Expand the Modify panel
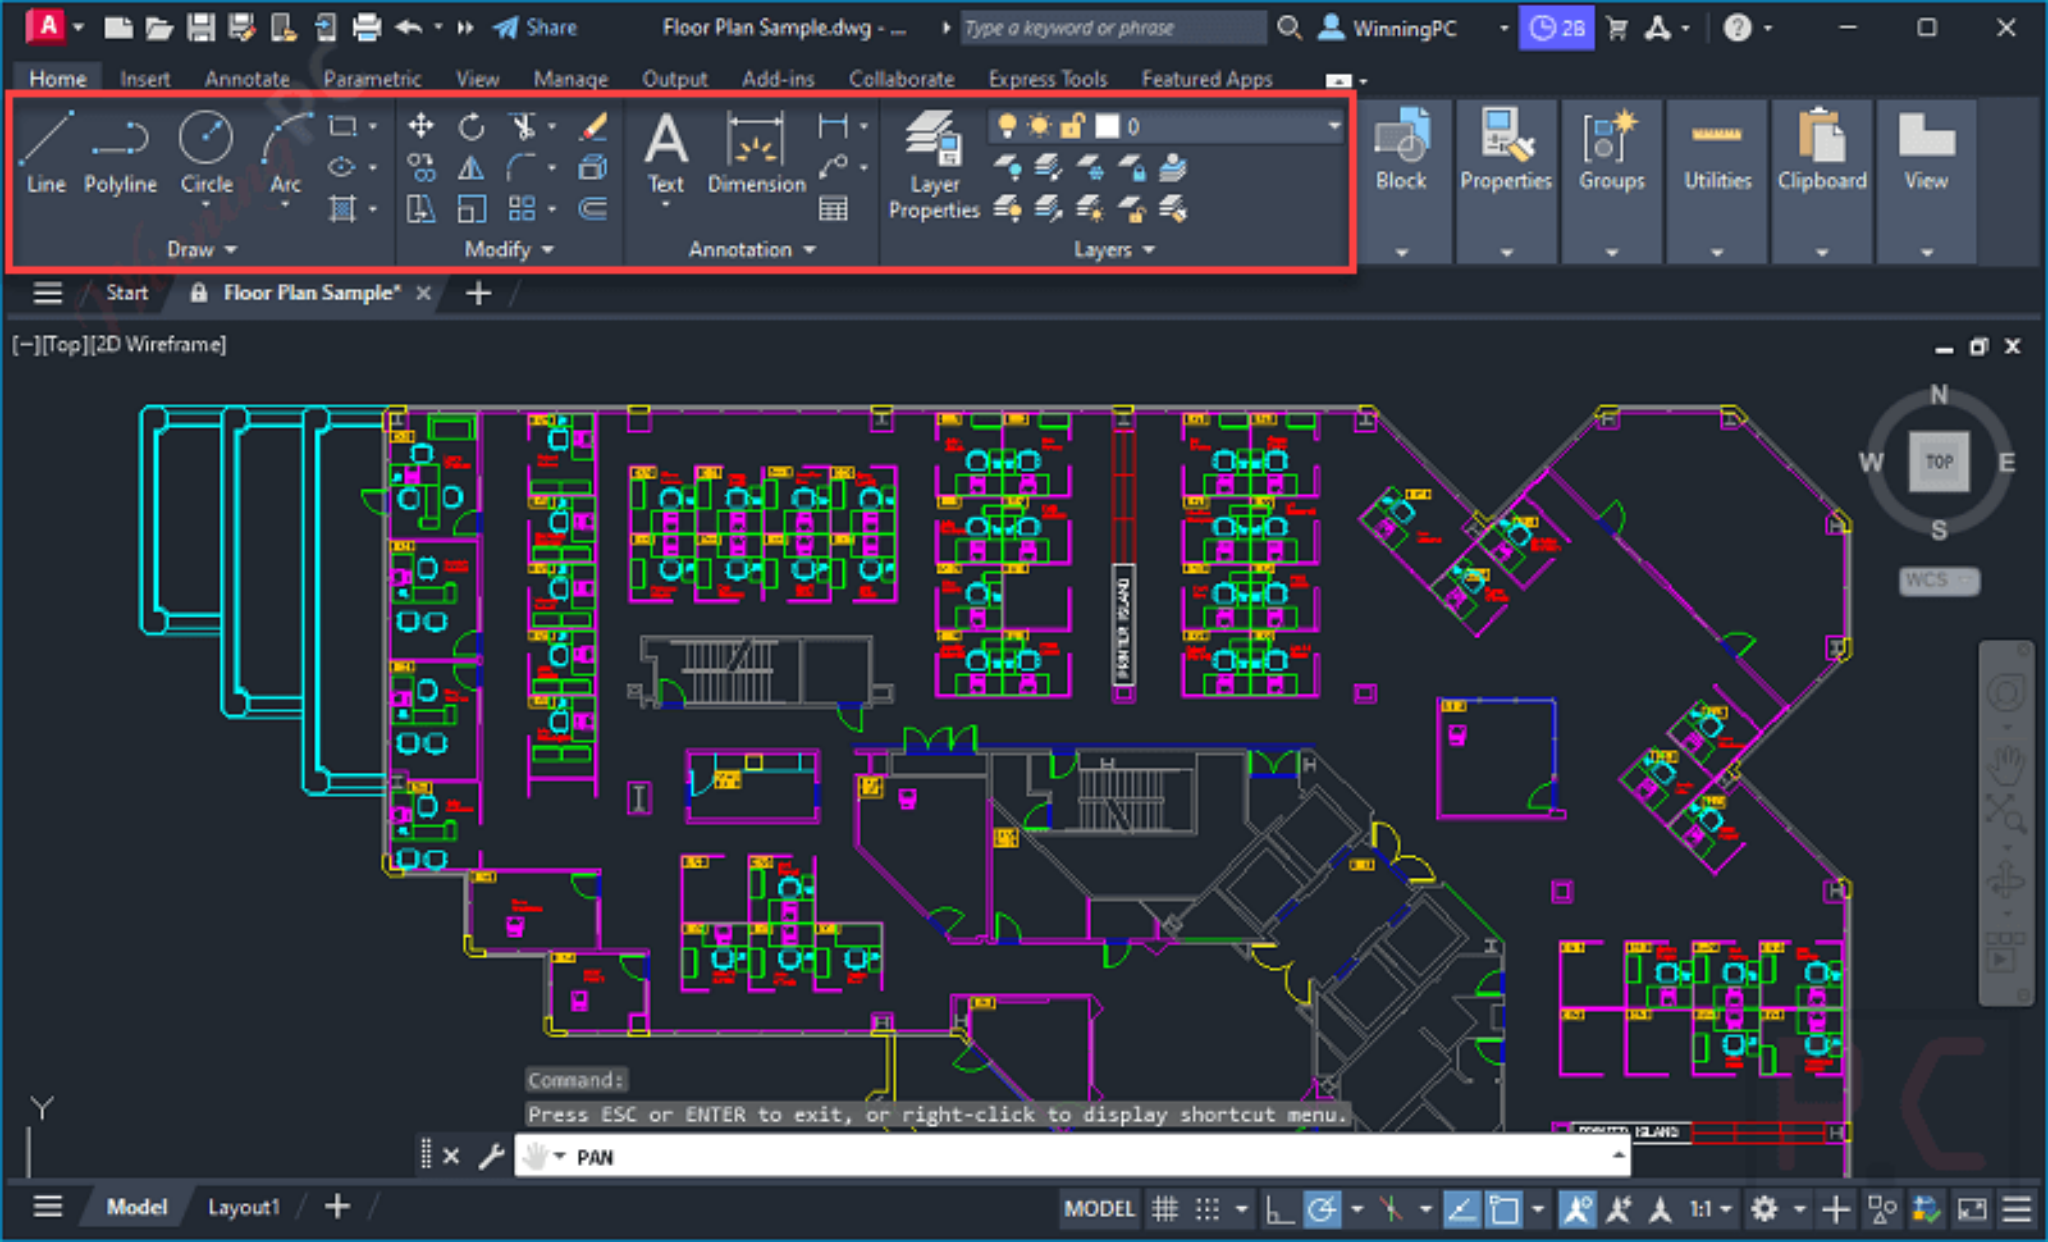This screenshot has height=1242, width=2048. coord(508,249)
